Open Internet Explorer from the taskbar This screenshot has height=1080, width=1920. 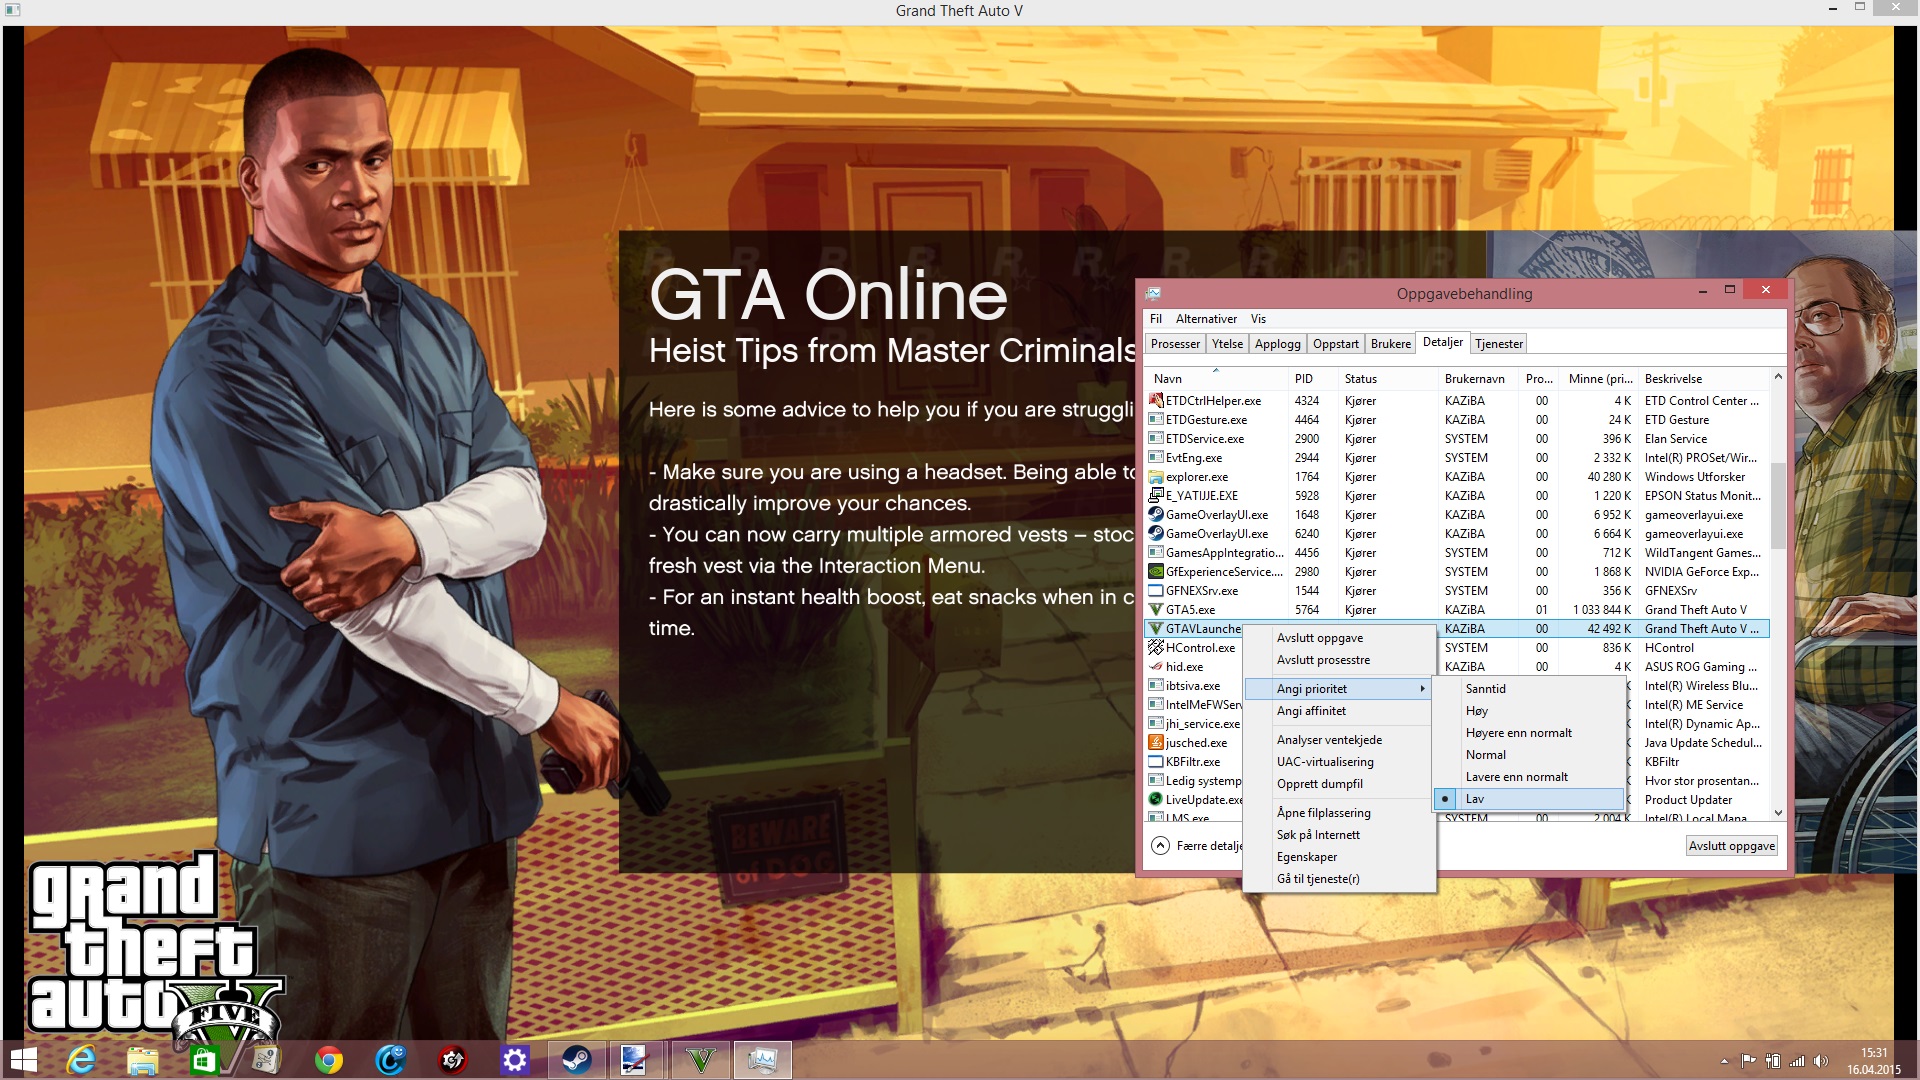click(81, 1060)
